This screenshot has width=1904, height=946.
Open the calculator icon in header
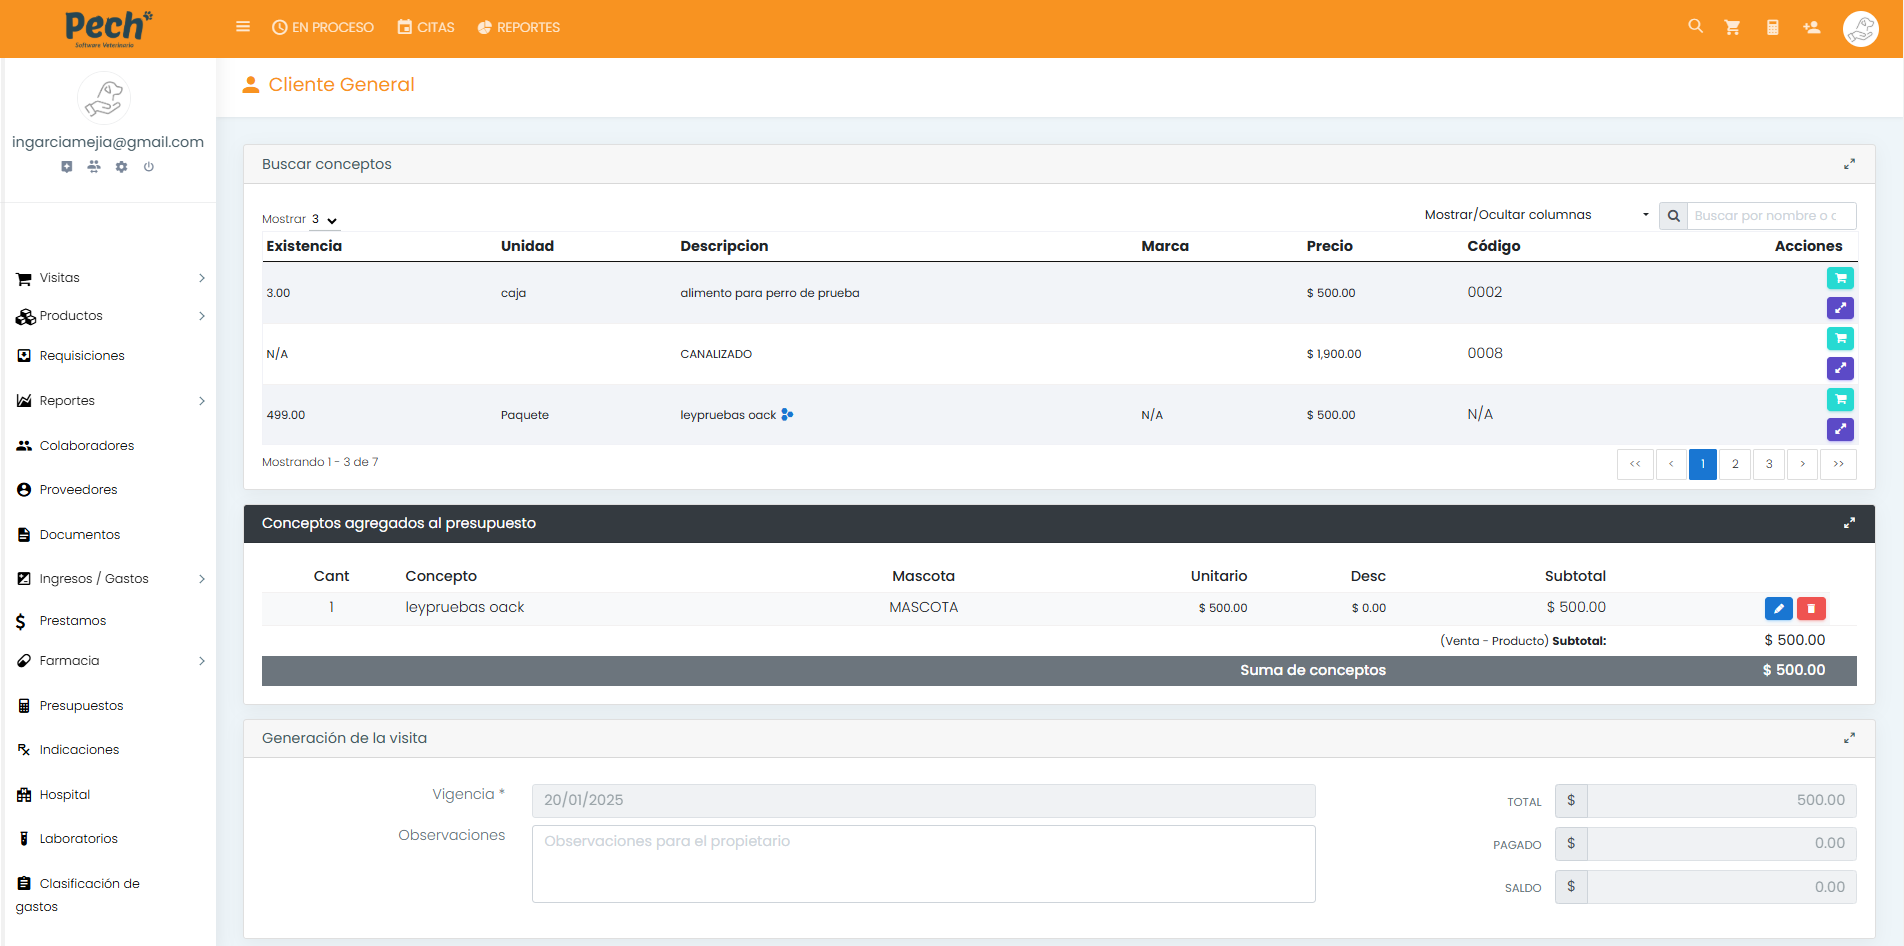click(1772, 28)
